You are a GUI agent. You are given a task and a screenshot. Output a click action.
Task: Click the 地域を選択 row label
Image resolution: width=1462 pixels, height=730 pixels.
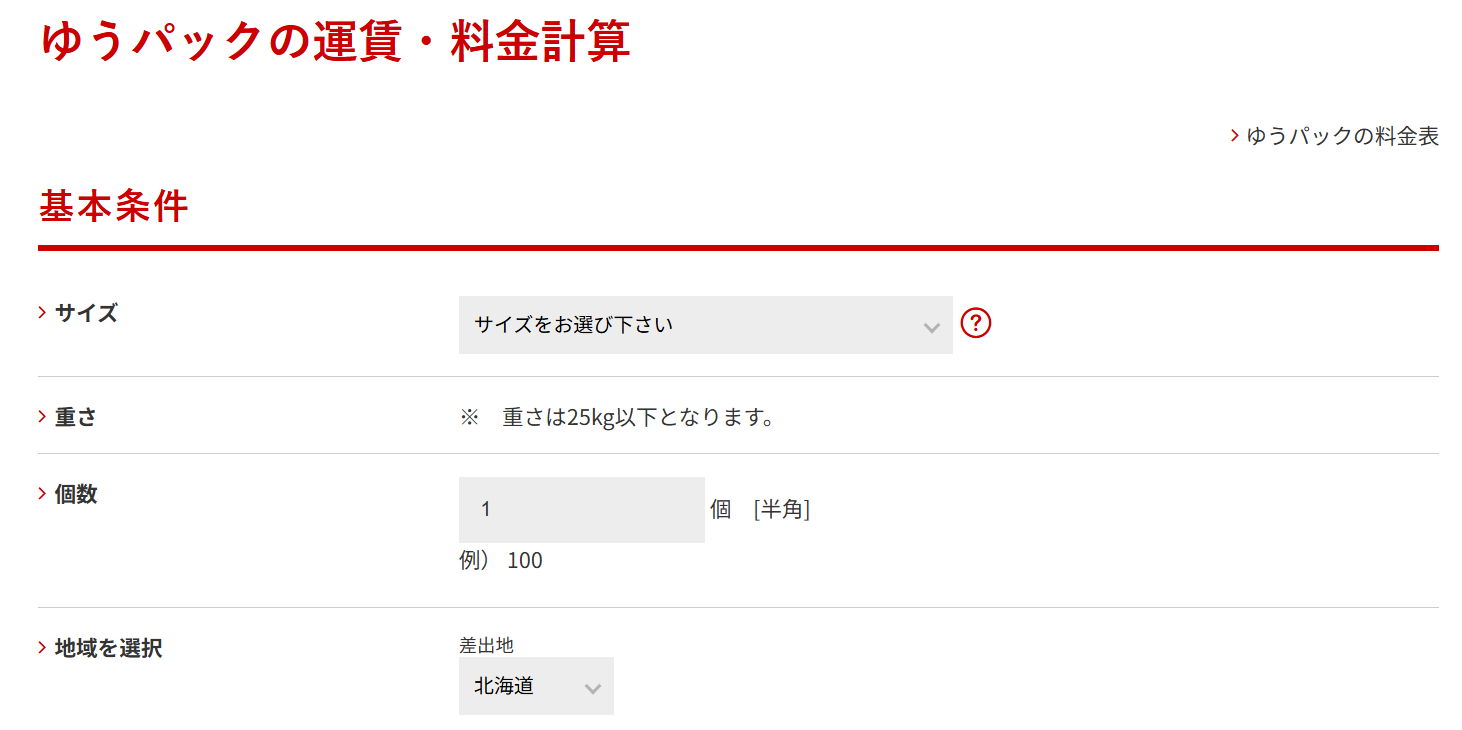[x=108, y=648]
